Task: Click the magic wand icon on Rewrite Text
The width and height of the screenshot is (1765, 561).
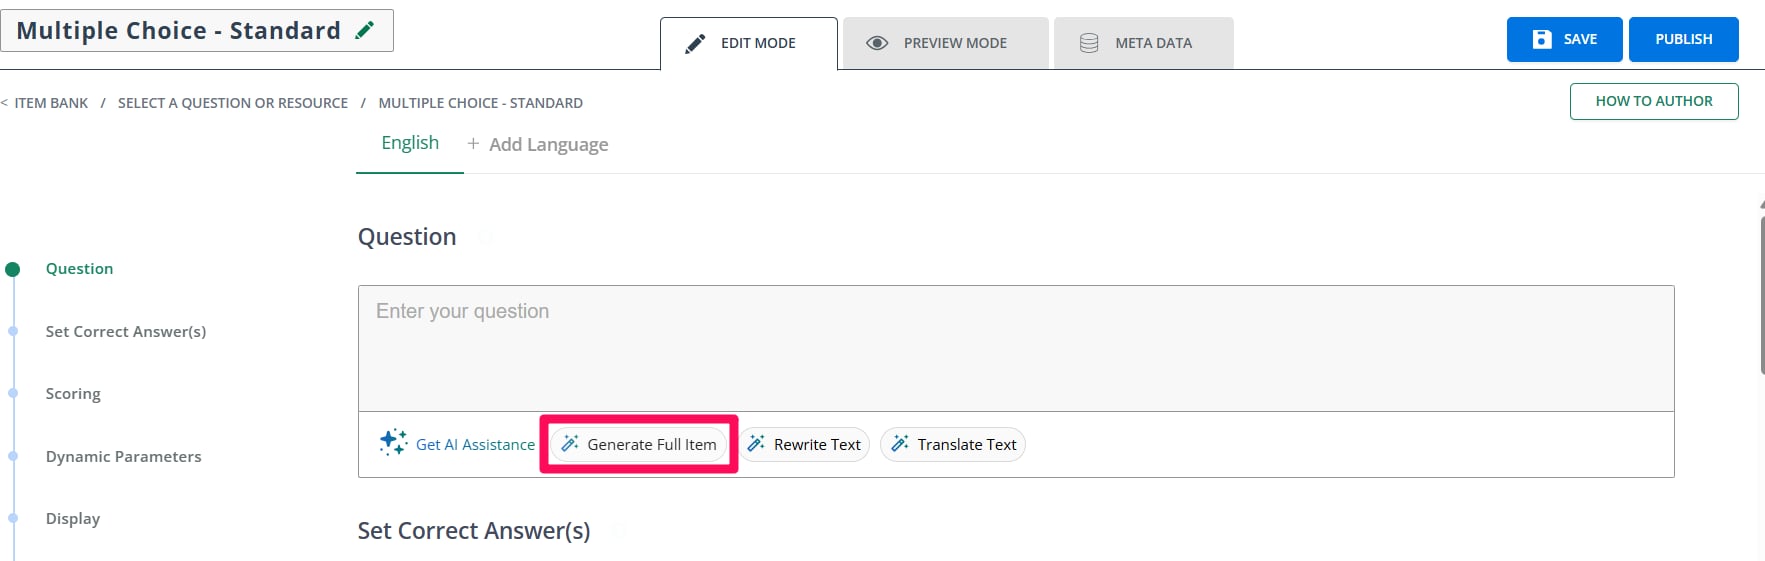Action: pos(756,444)
